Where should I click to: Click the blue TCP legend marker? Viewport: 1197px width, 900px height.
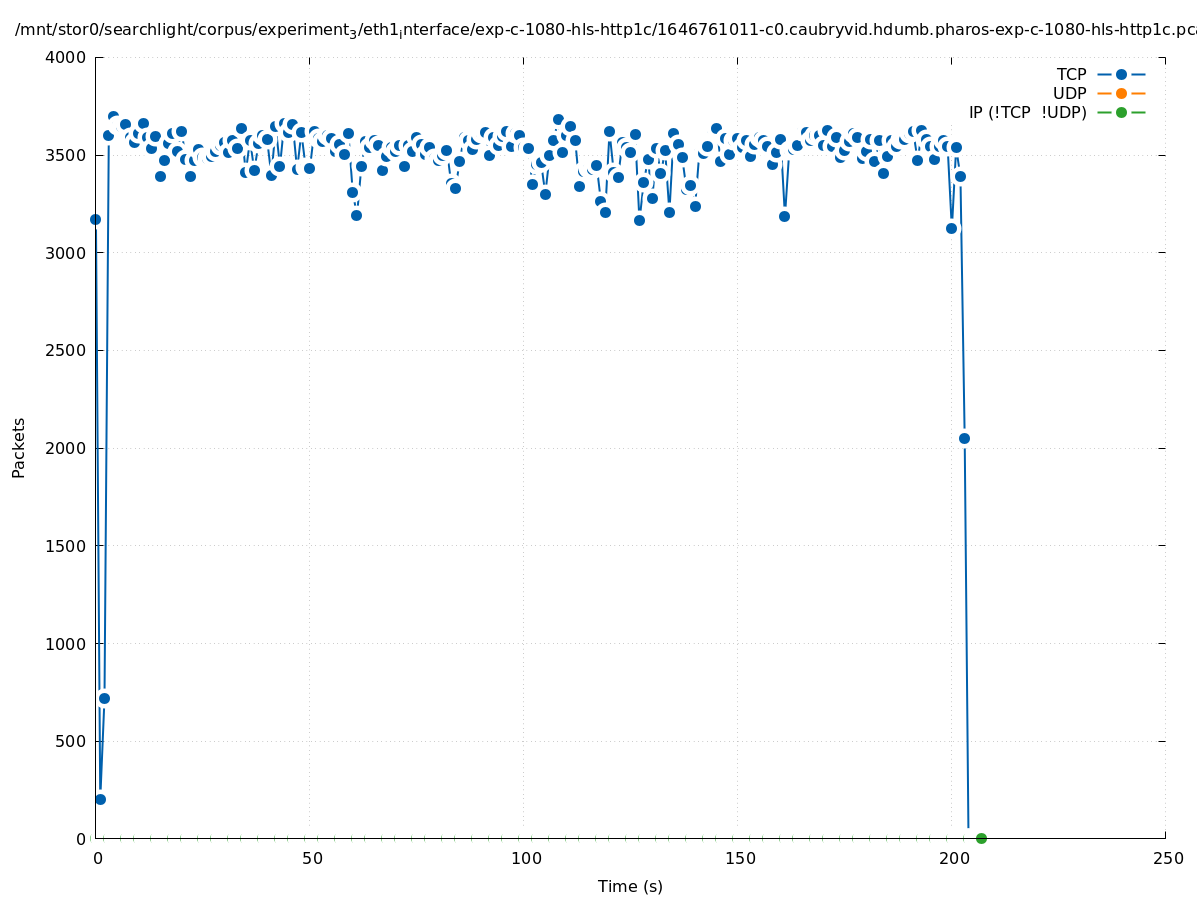coord(1121,74)
